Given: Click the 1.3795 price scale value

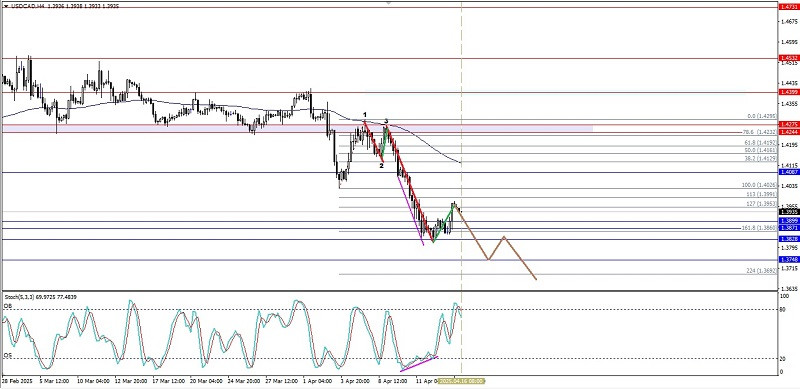Looking at the screenshot, I should (x=788, y=248).
